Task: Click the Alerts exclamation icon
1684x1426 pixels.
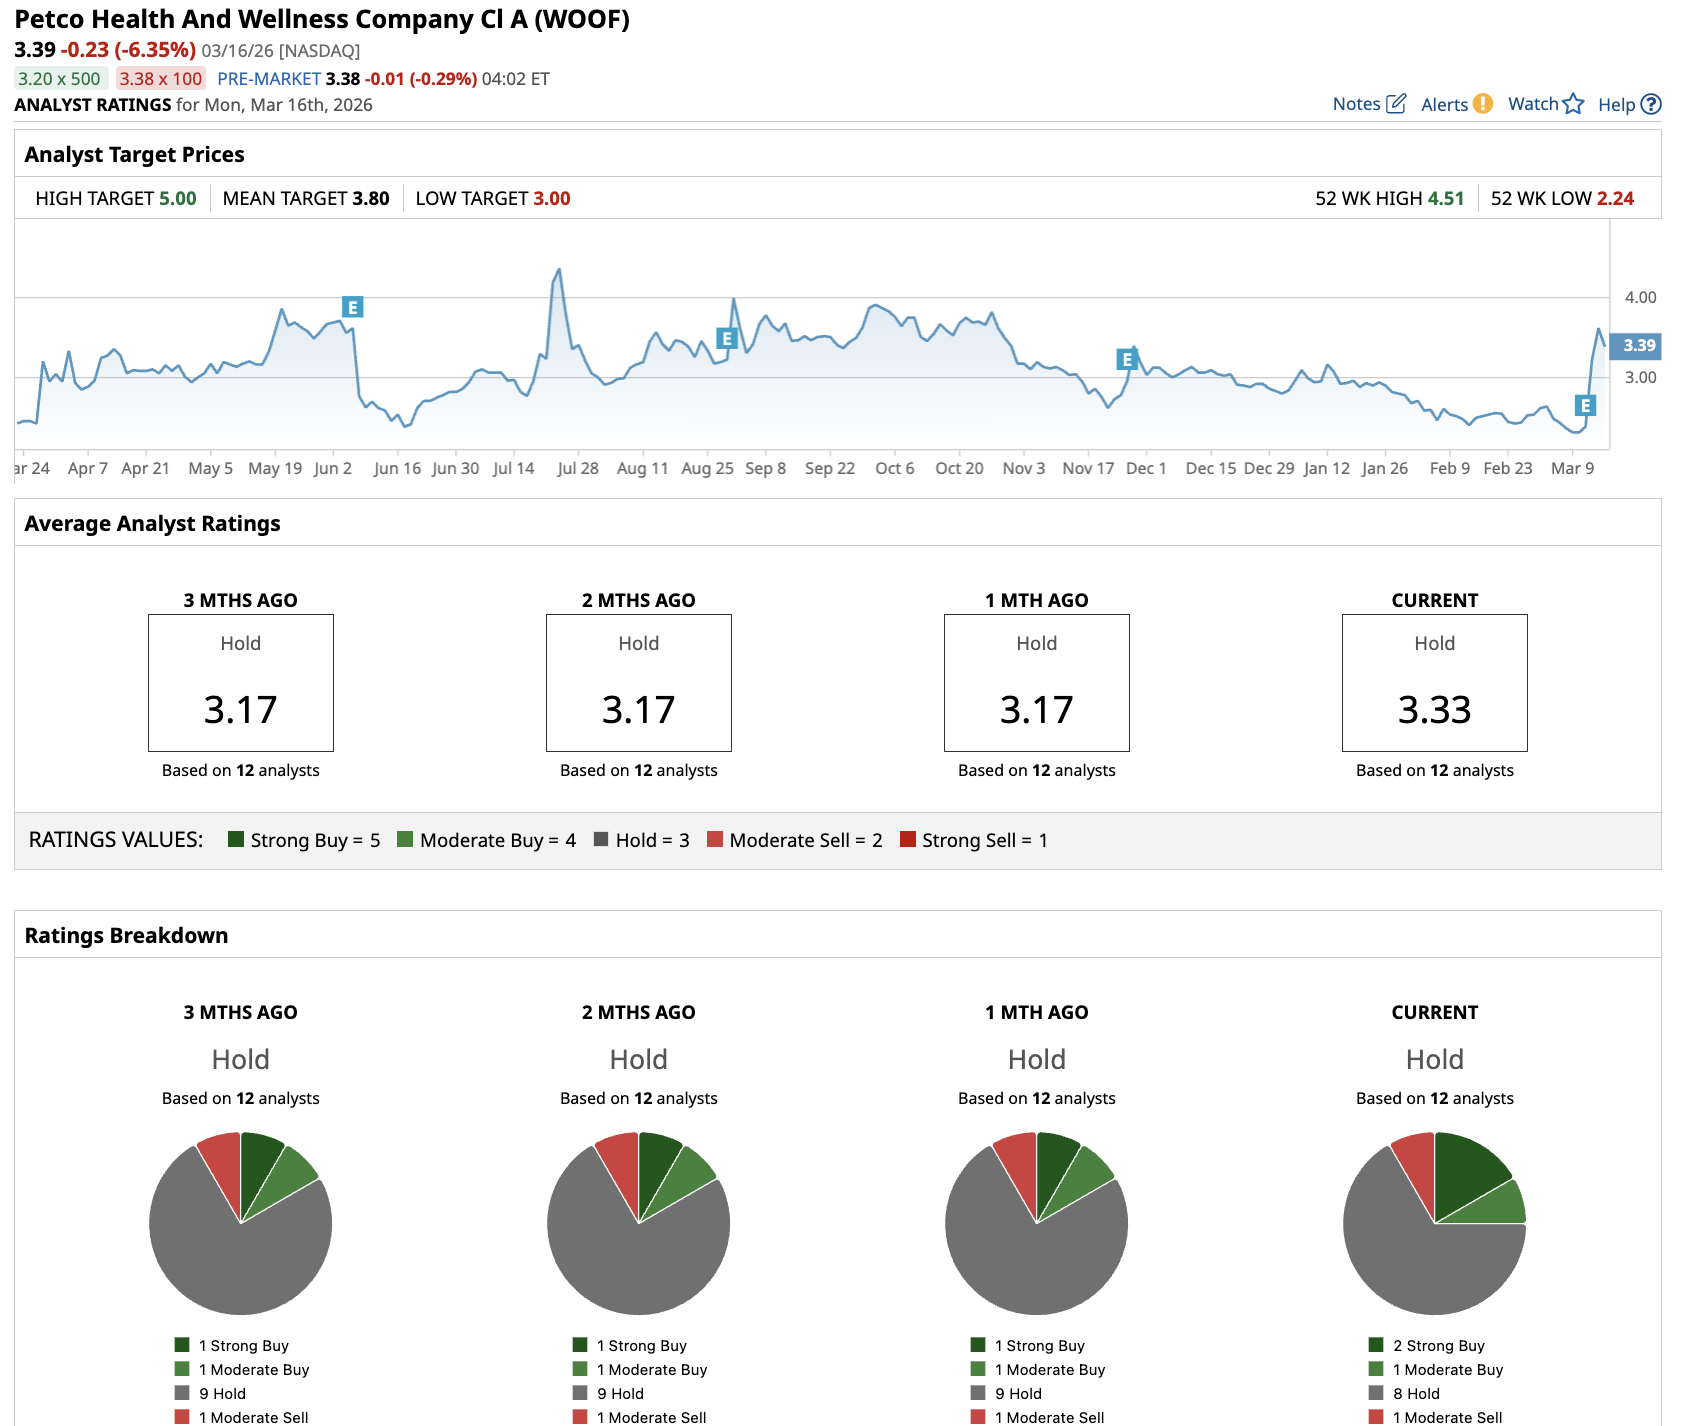Action: pyautogui.click(x=1483, y=104)
